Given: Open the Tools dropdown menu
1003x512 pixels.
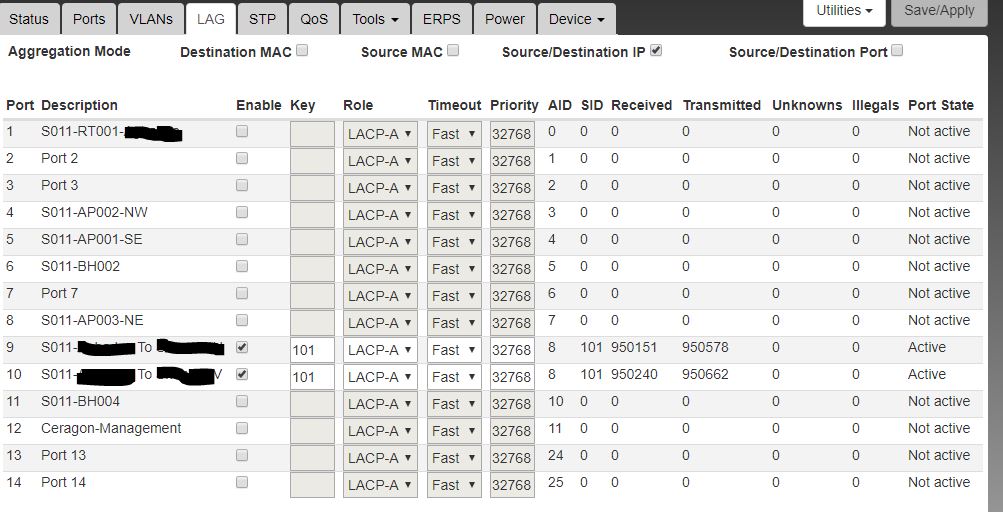Looking at the screenshot, I should pyautogui.click(x=375, y=19).
